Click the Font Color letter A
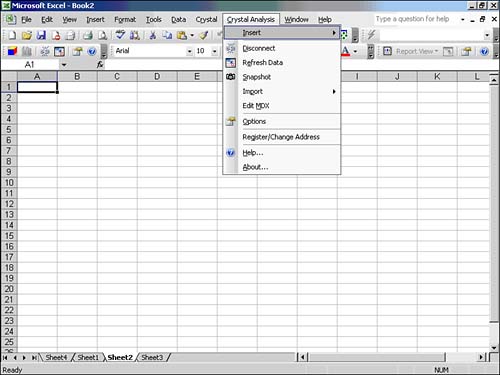 tap(345, 51)
